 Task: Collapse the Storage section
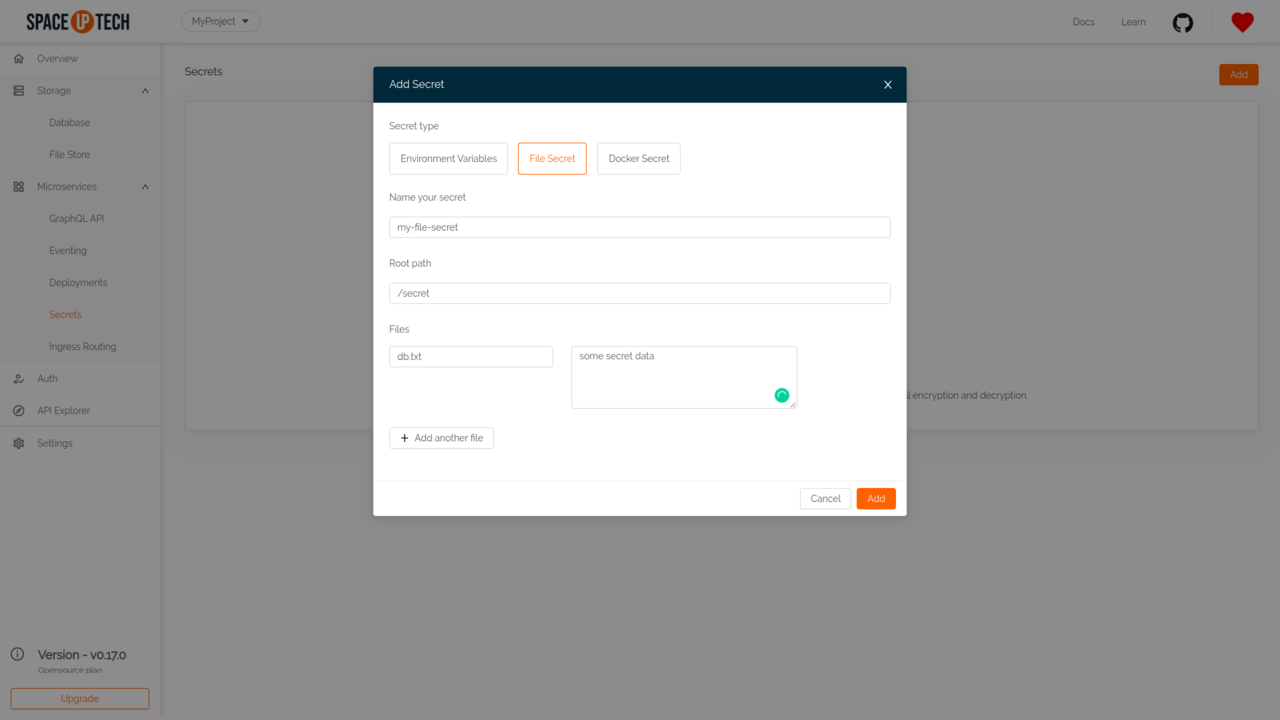coord(144,90)
